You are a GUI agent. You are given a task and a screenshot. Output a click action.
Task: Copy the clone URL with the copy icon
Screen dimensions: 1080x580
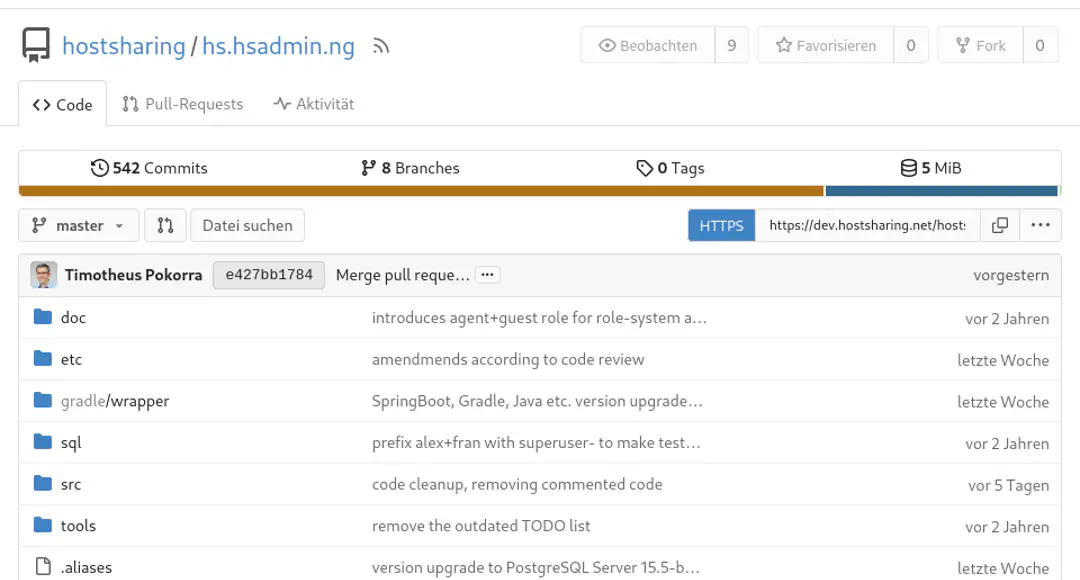[x=1000, y=225]
